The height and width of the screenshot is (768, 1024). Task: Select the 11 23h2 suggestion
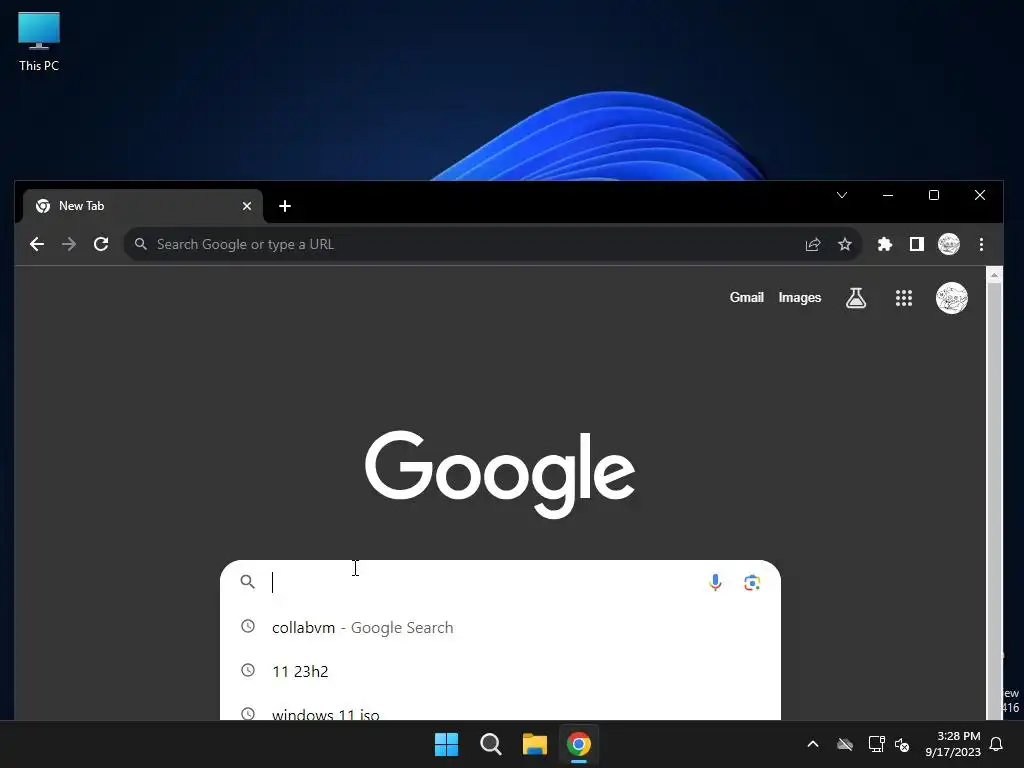coord(500,671)
